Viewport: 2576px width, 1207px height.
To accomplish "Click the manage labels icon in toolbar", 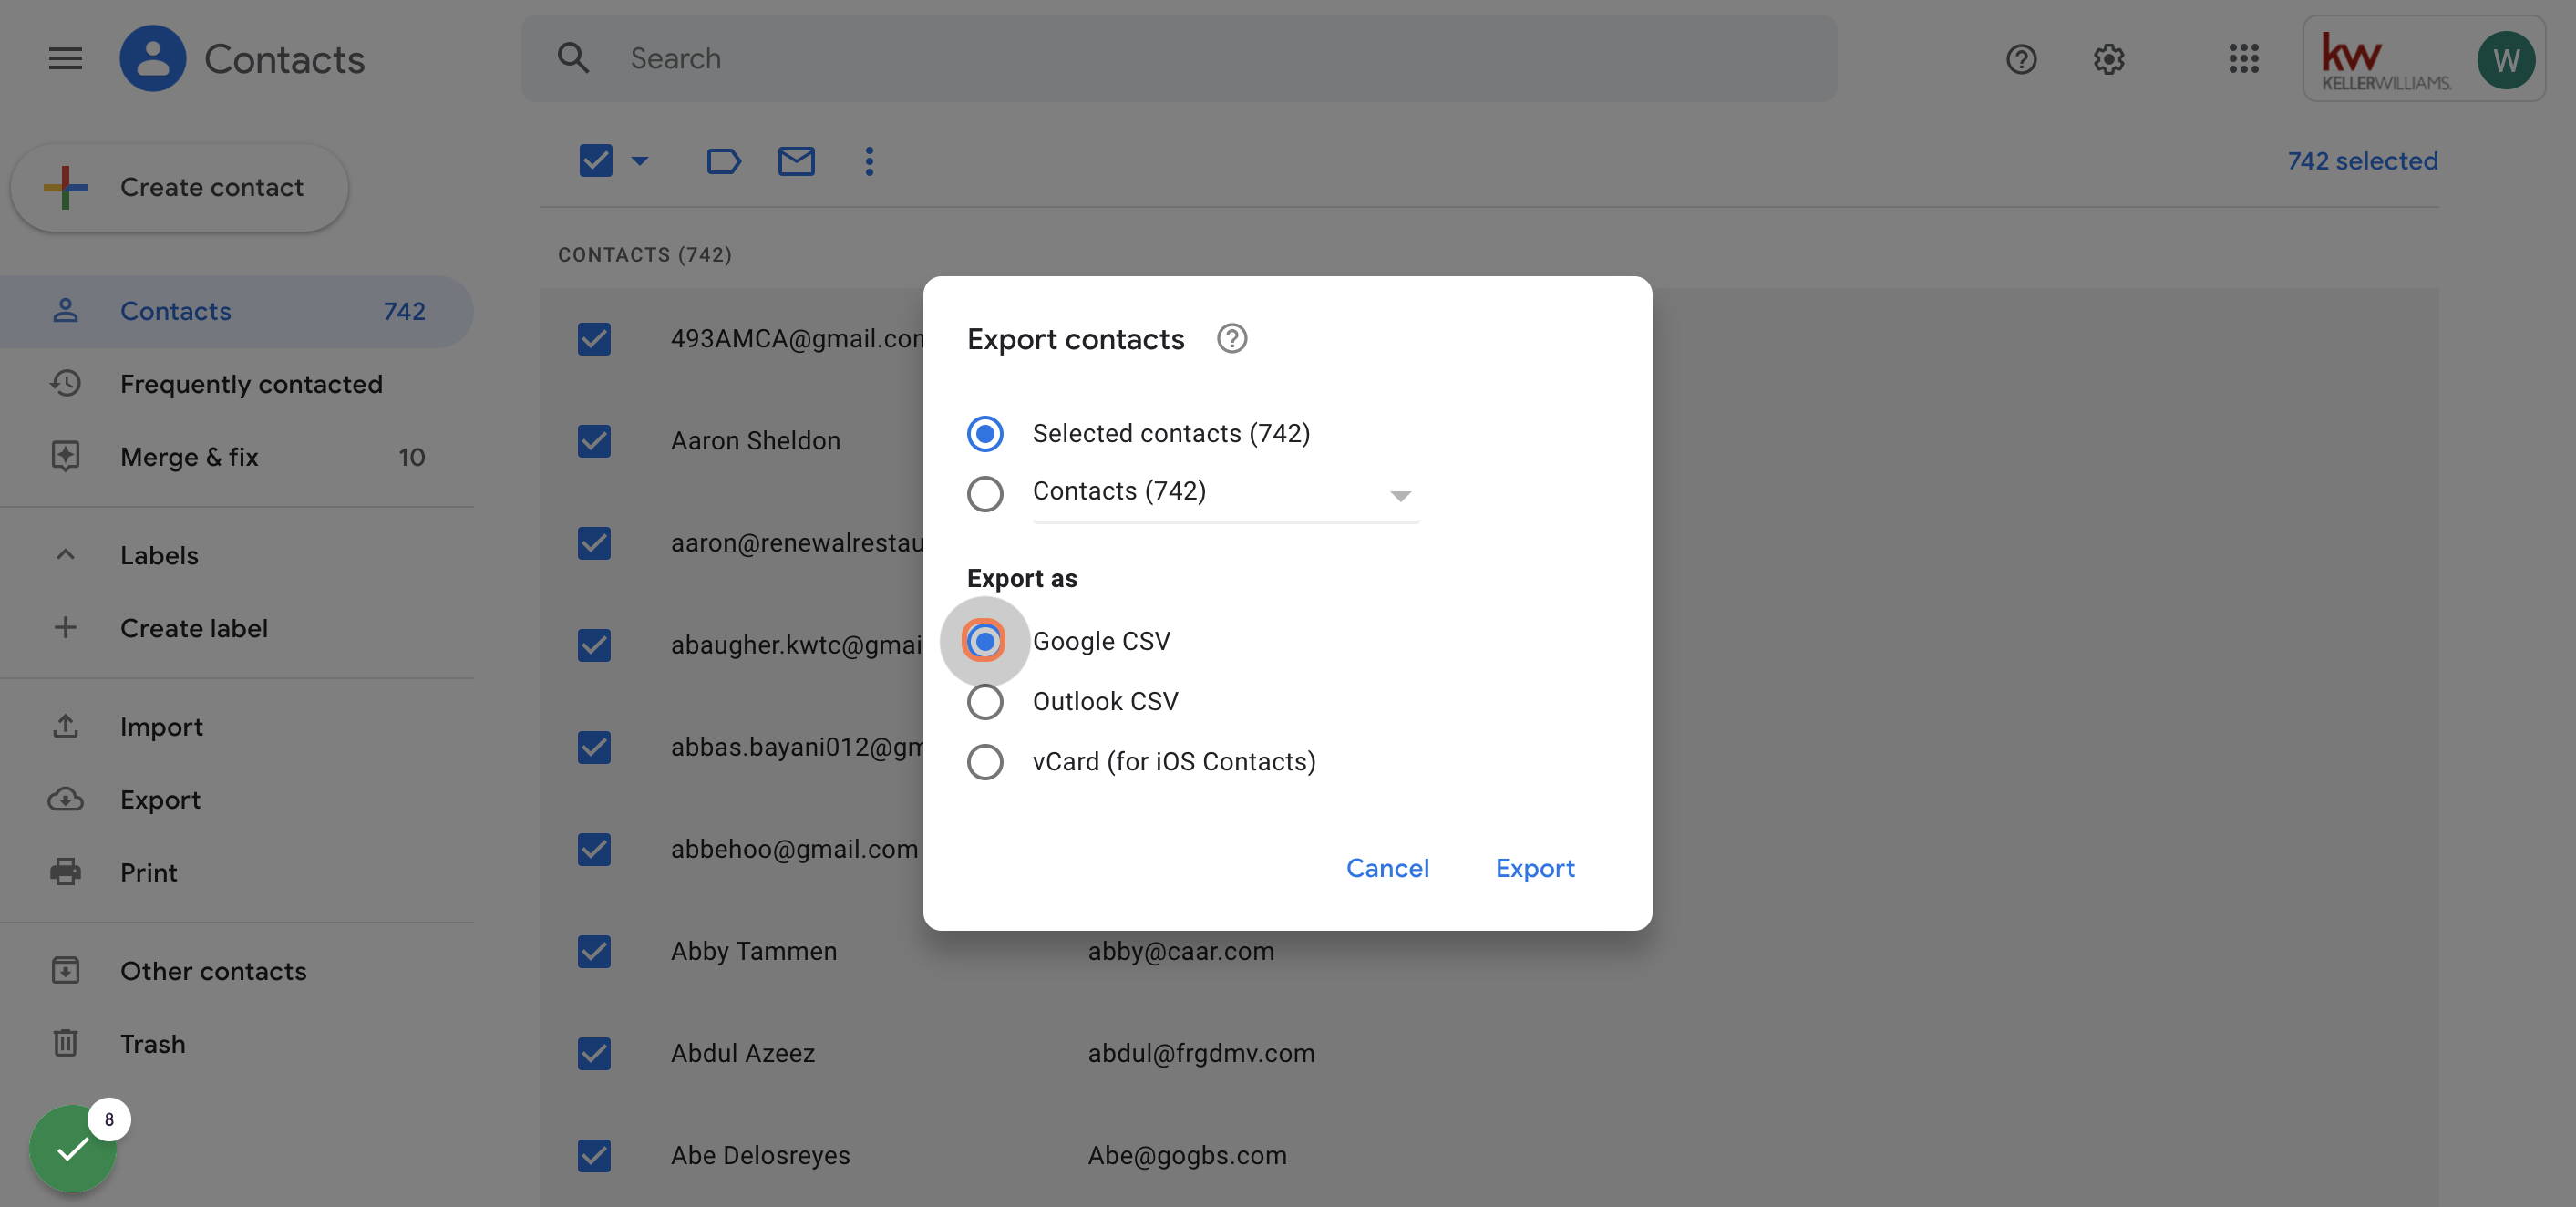I will (723, 161).
